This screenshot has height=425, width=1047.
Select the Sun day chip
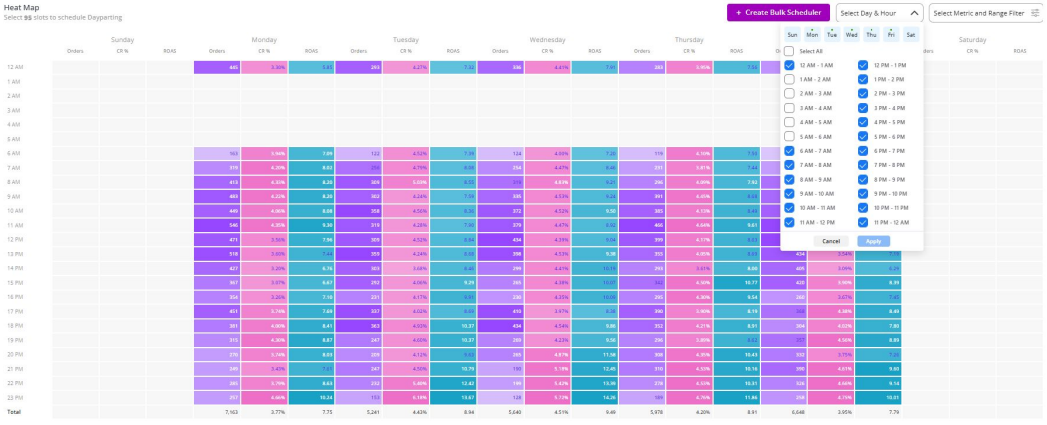pyautogui.click(x=792, y=34)
